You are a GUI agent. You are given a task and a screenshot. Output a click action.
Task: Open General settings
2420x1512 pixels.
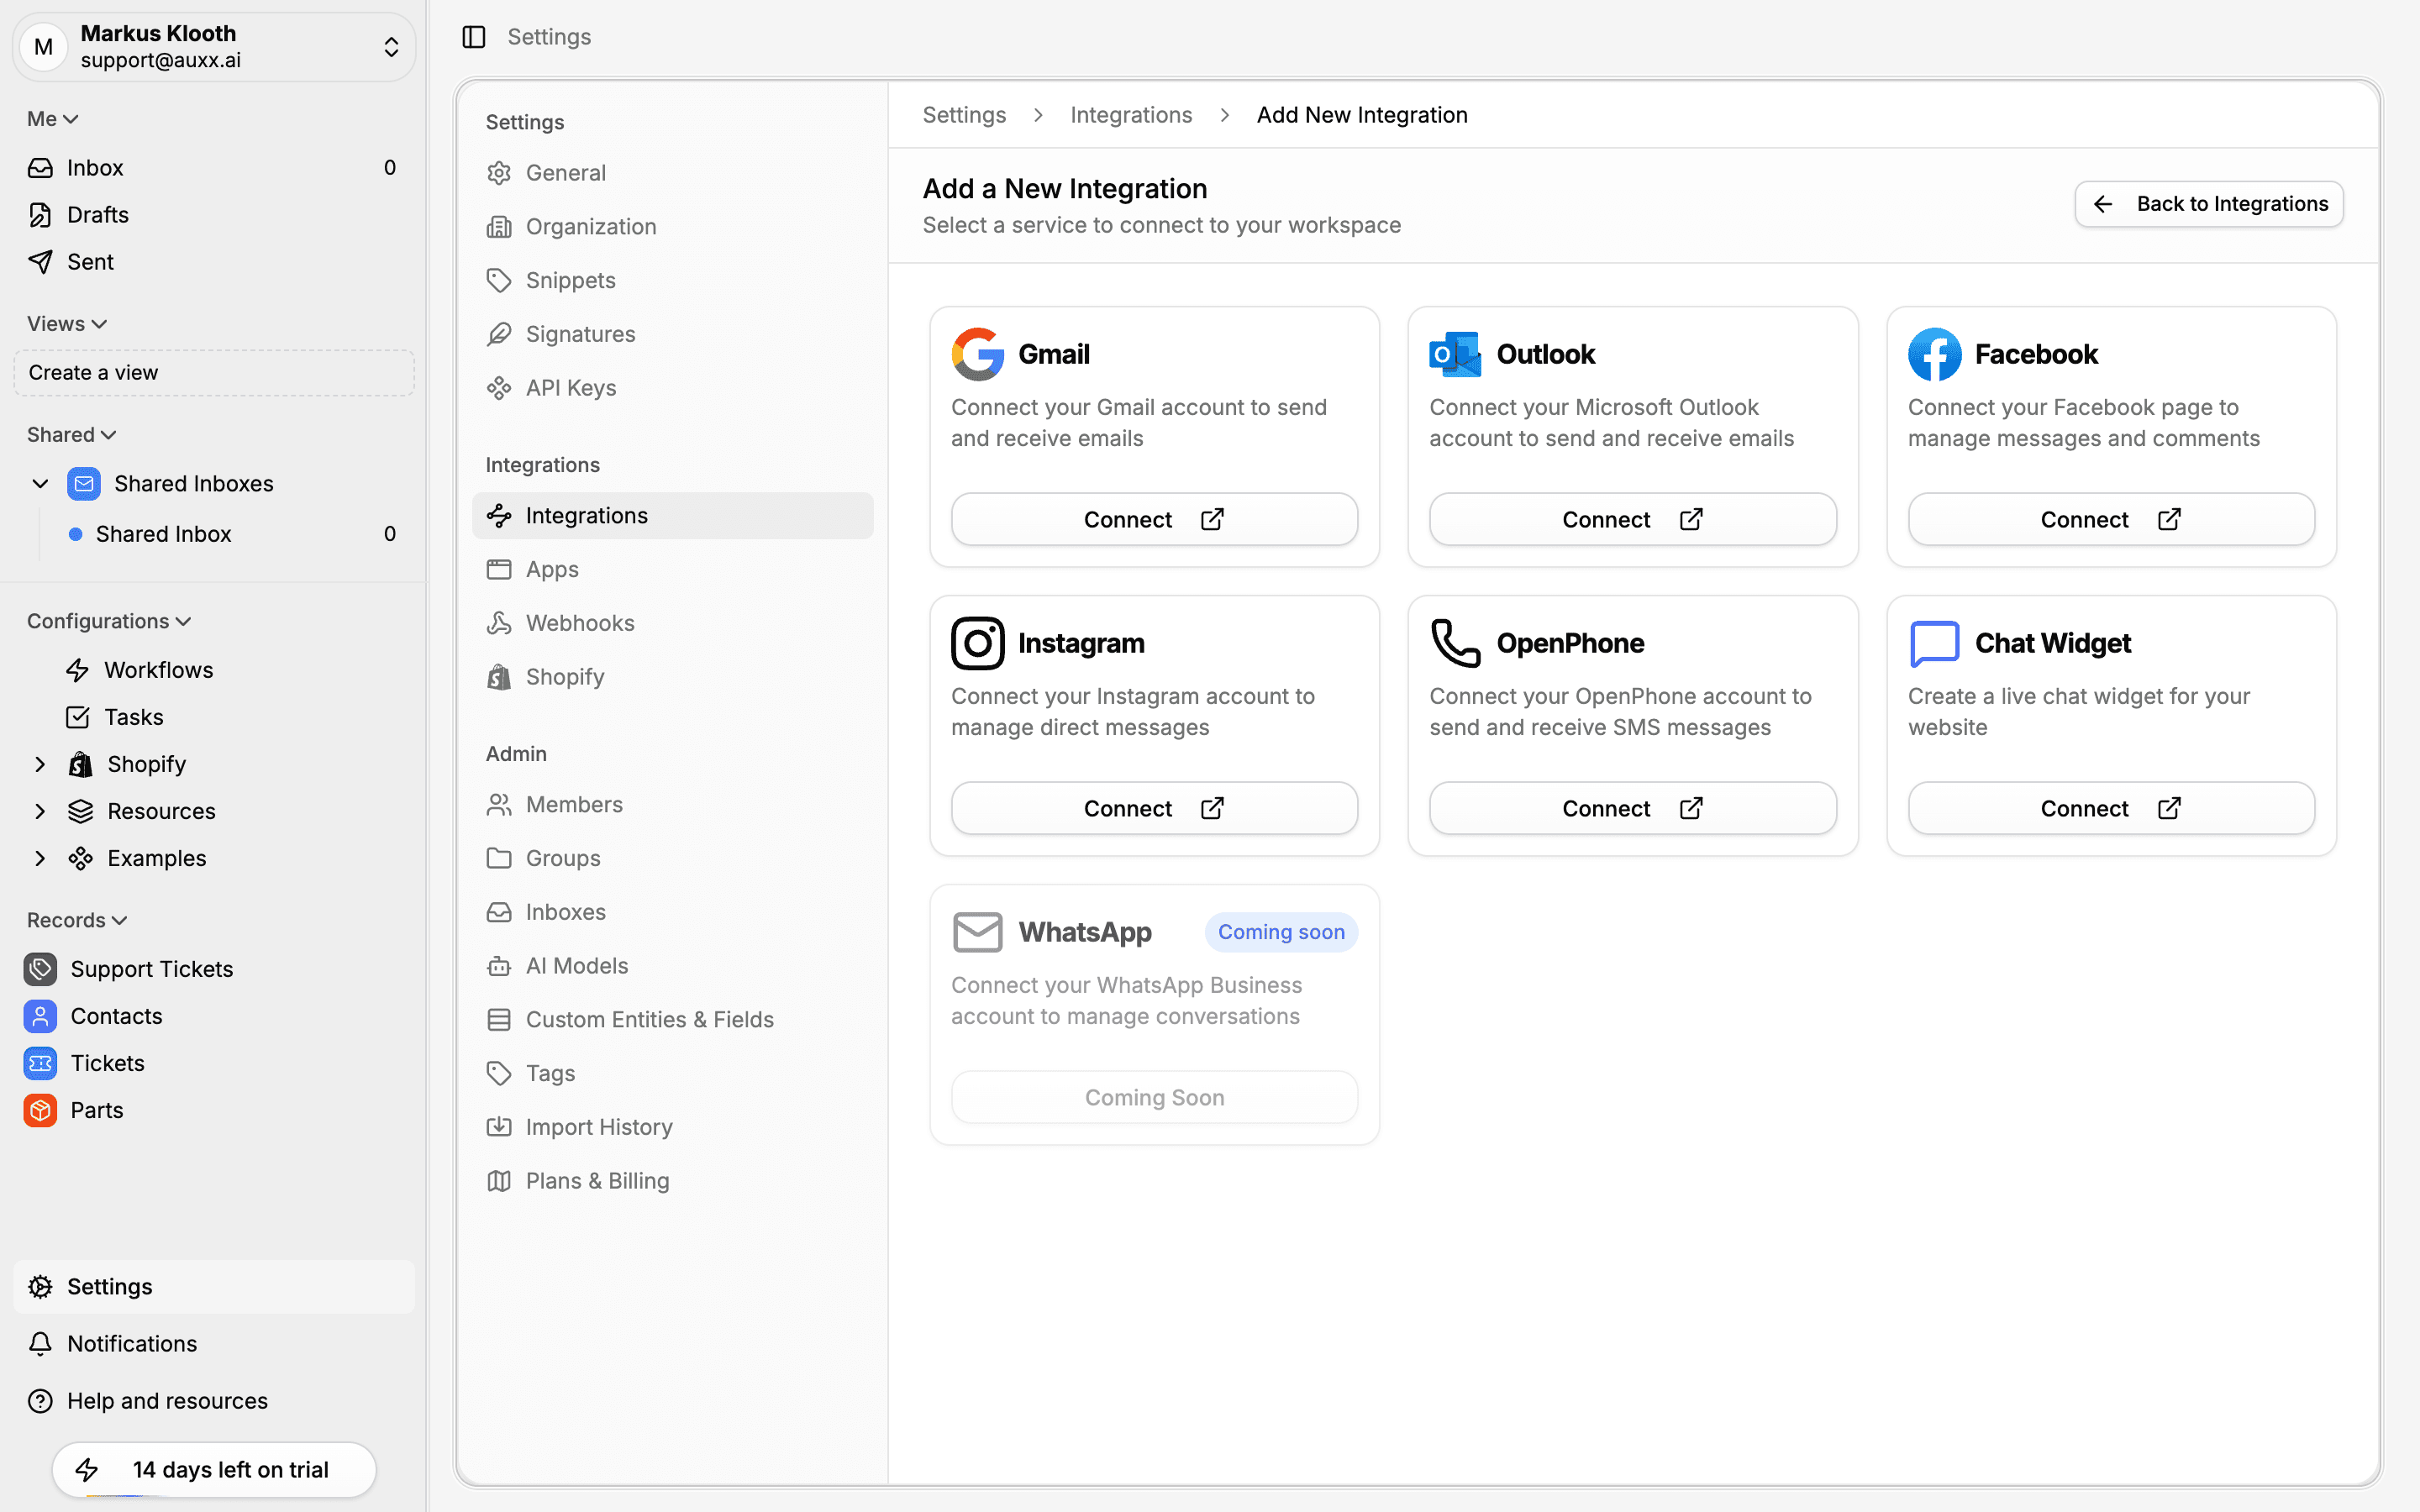[x=673, y=173]
